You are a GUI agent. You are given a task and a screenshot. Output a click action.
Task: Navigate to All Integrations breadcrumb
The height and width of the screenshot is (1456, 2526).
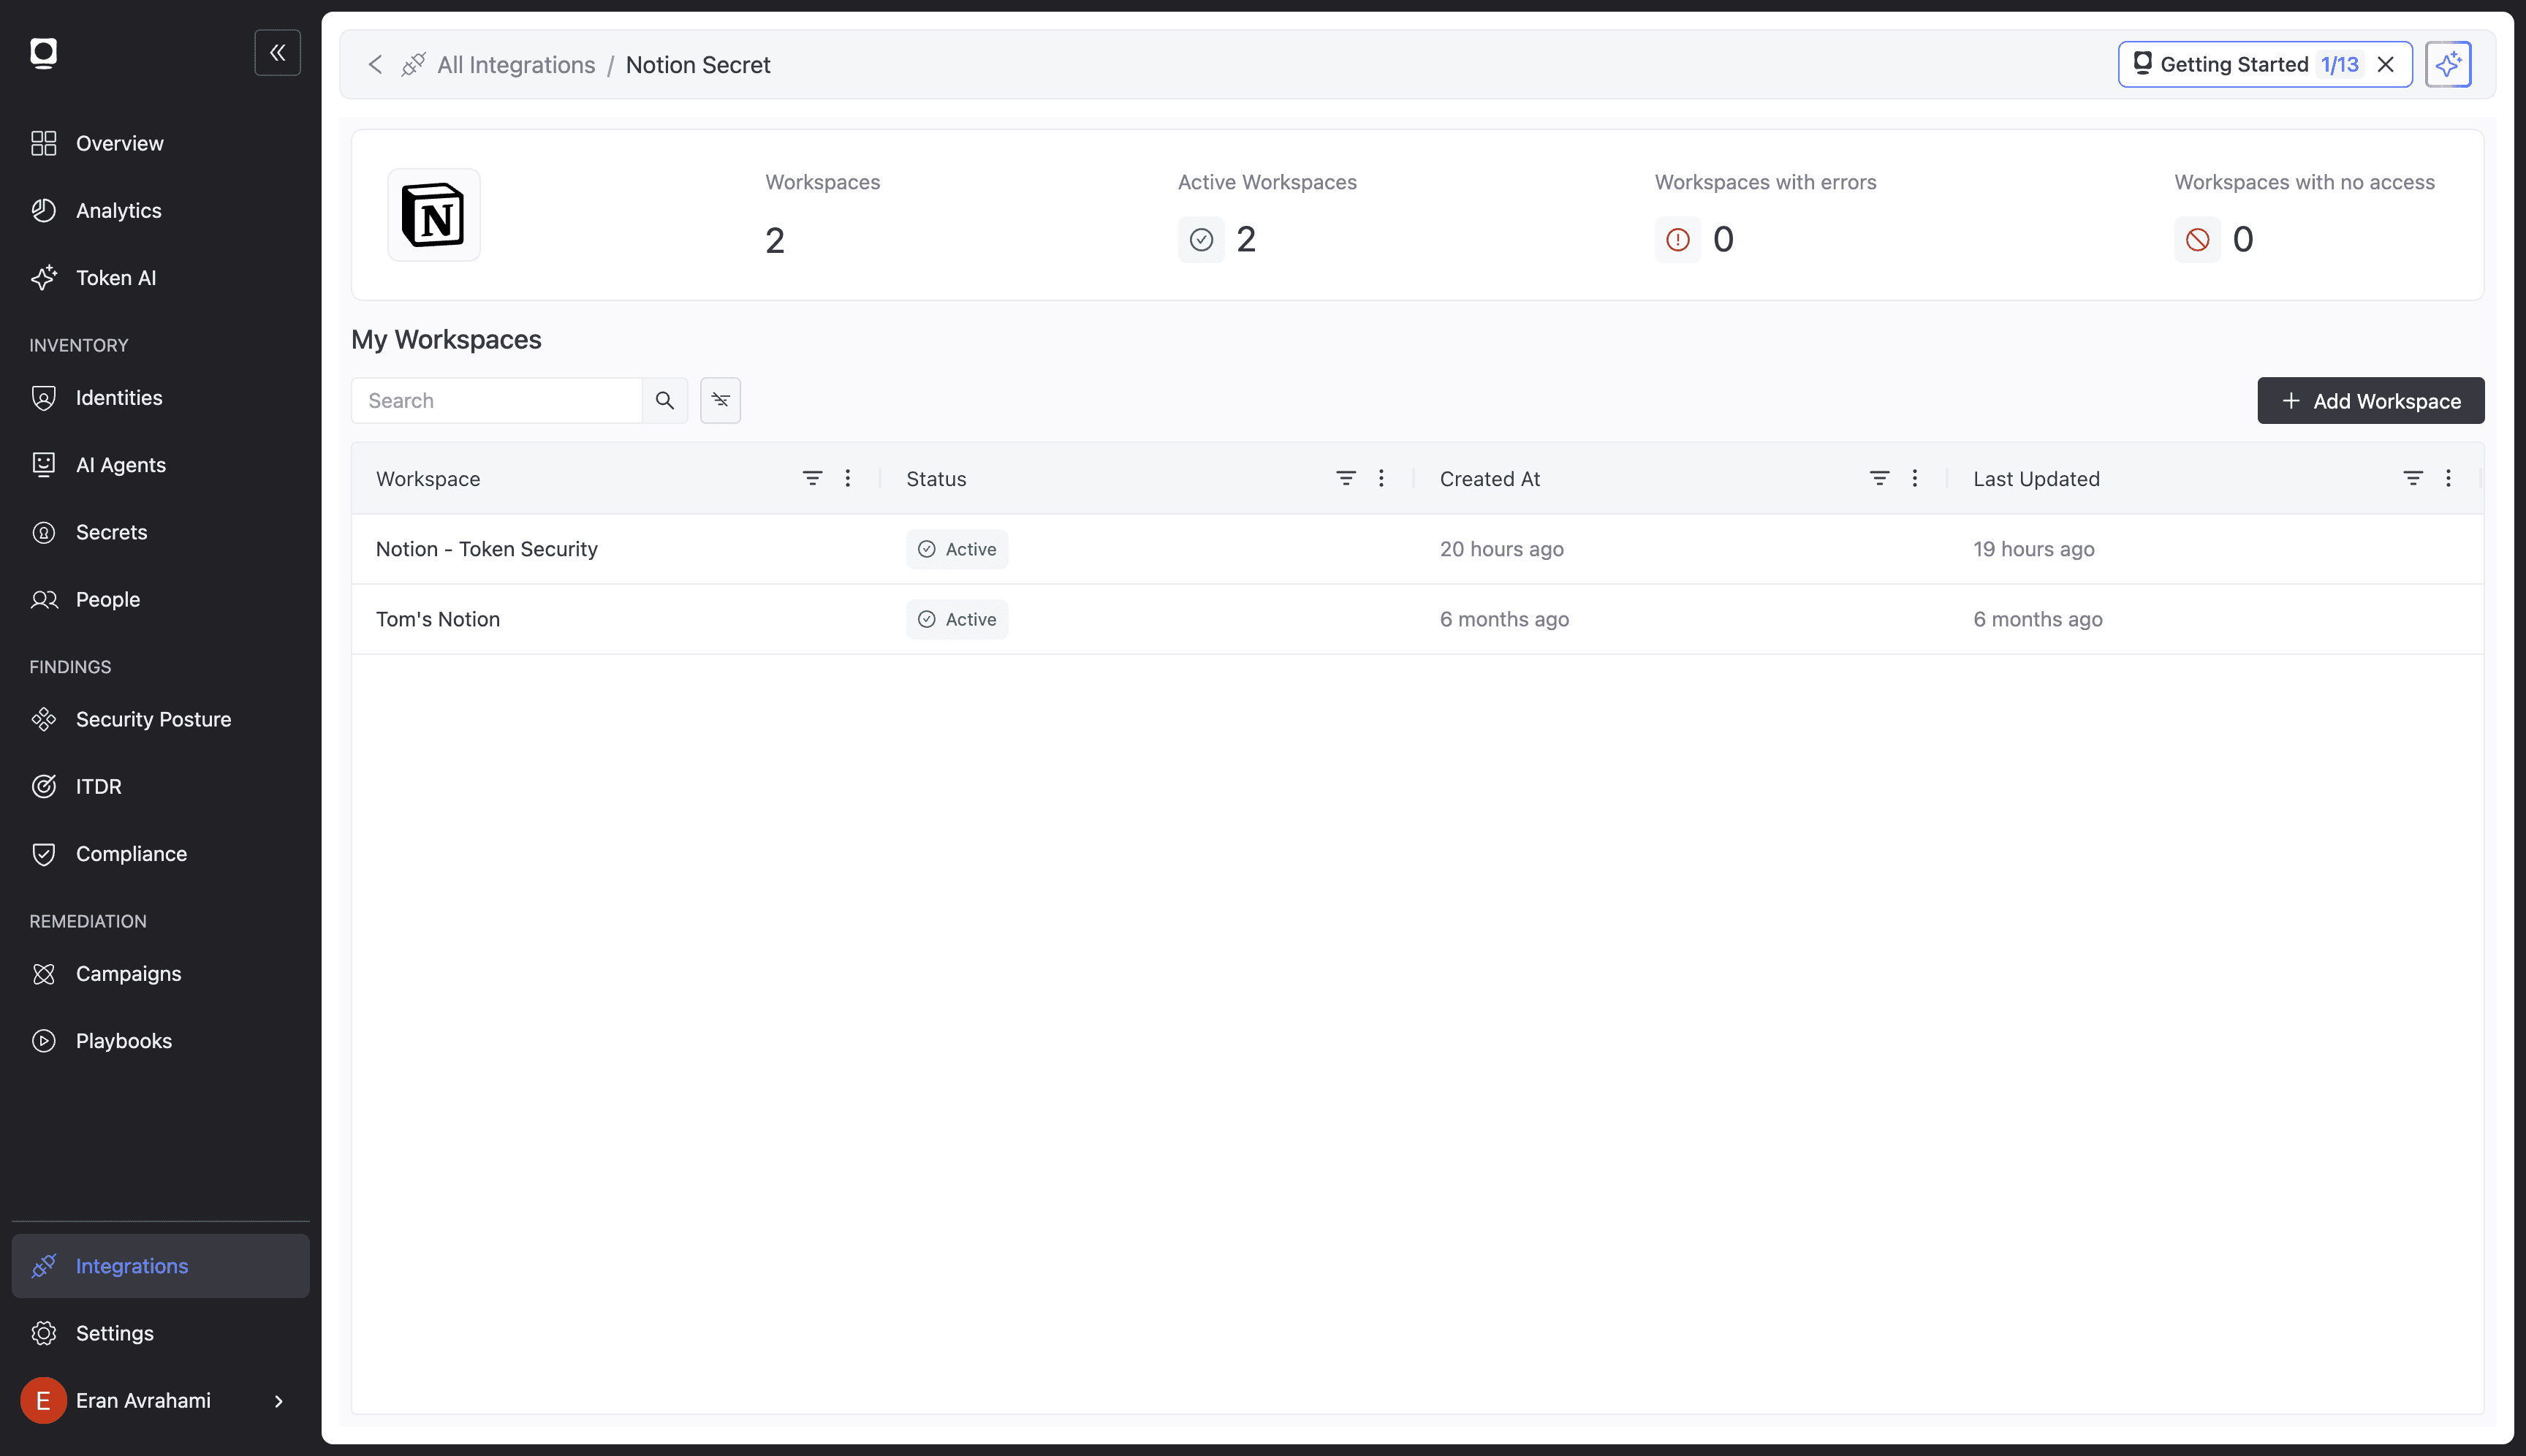[x=516, y=65]
